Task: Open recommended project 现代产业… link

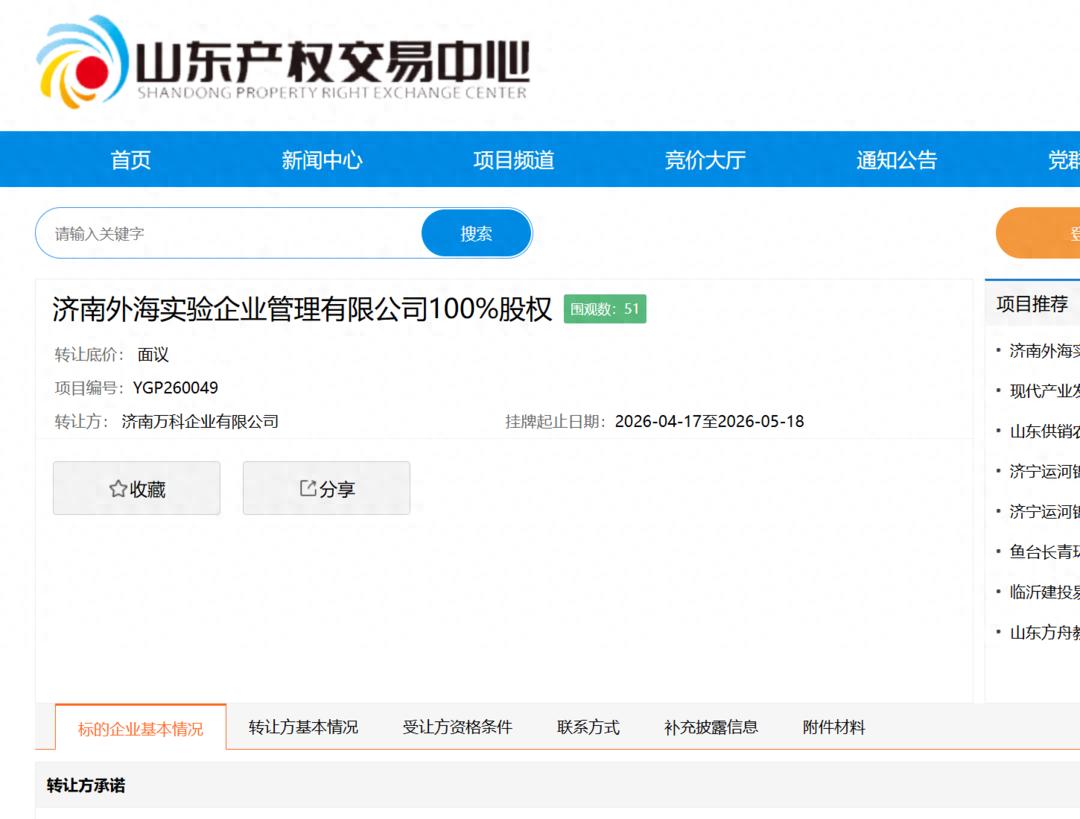Action: [1044, 391]
